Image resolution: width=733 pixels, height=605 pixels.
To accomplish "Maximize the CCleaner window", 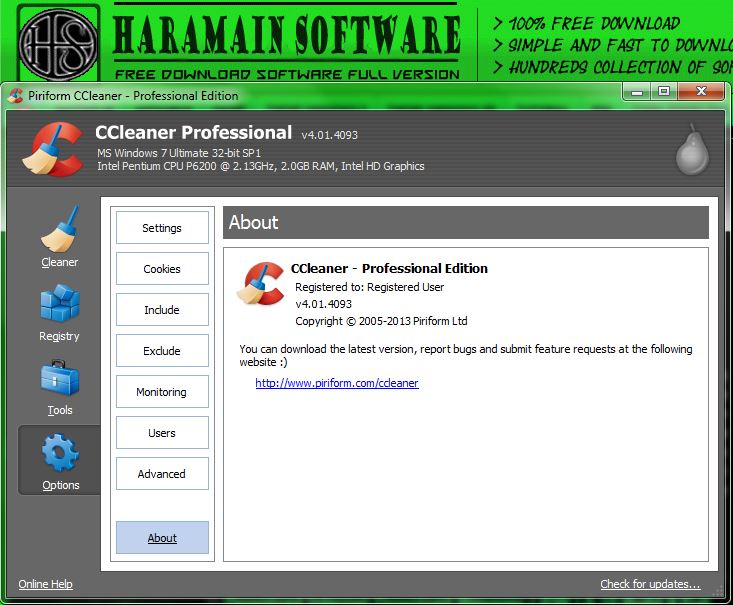I will pyautogui.click(x=664, y=92).
